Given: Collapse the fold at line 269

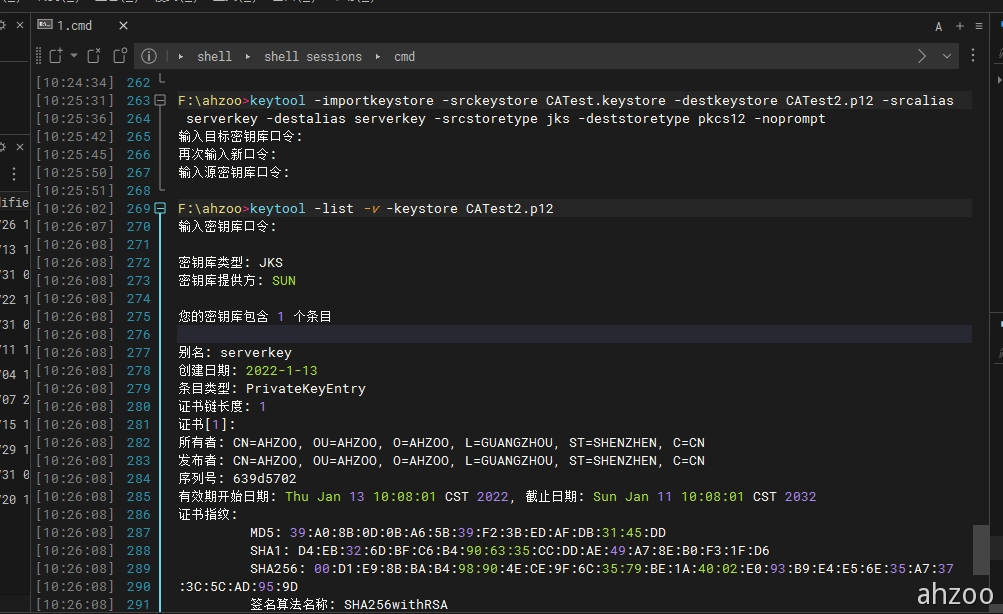Looking at the screenshot, I should (x=160, y=209).
